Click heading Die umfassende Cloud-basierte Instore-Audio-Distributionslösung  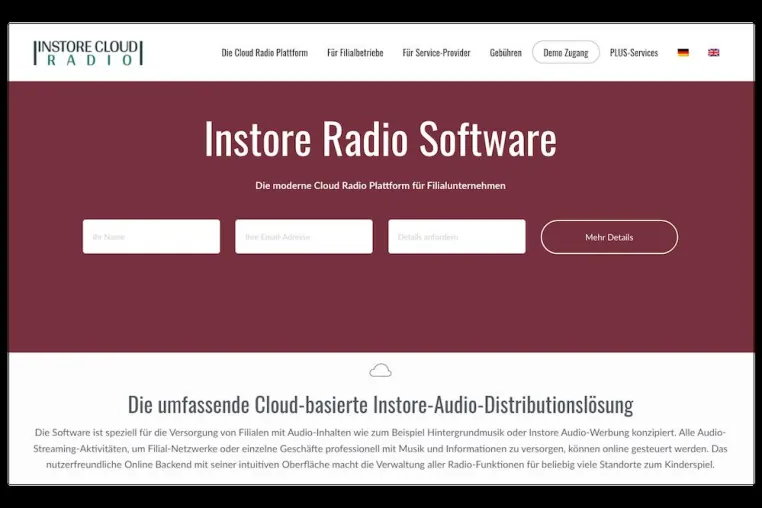click(x=380, y=404)
